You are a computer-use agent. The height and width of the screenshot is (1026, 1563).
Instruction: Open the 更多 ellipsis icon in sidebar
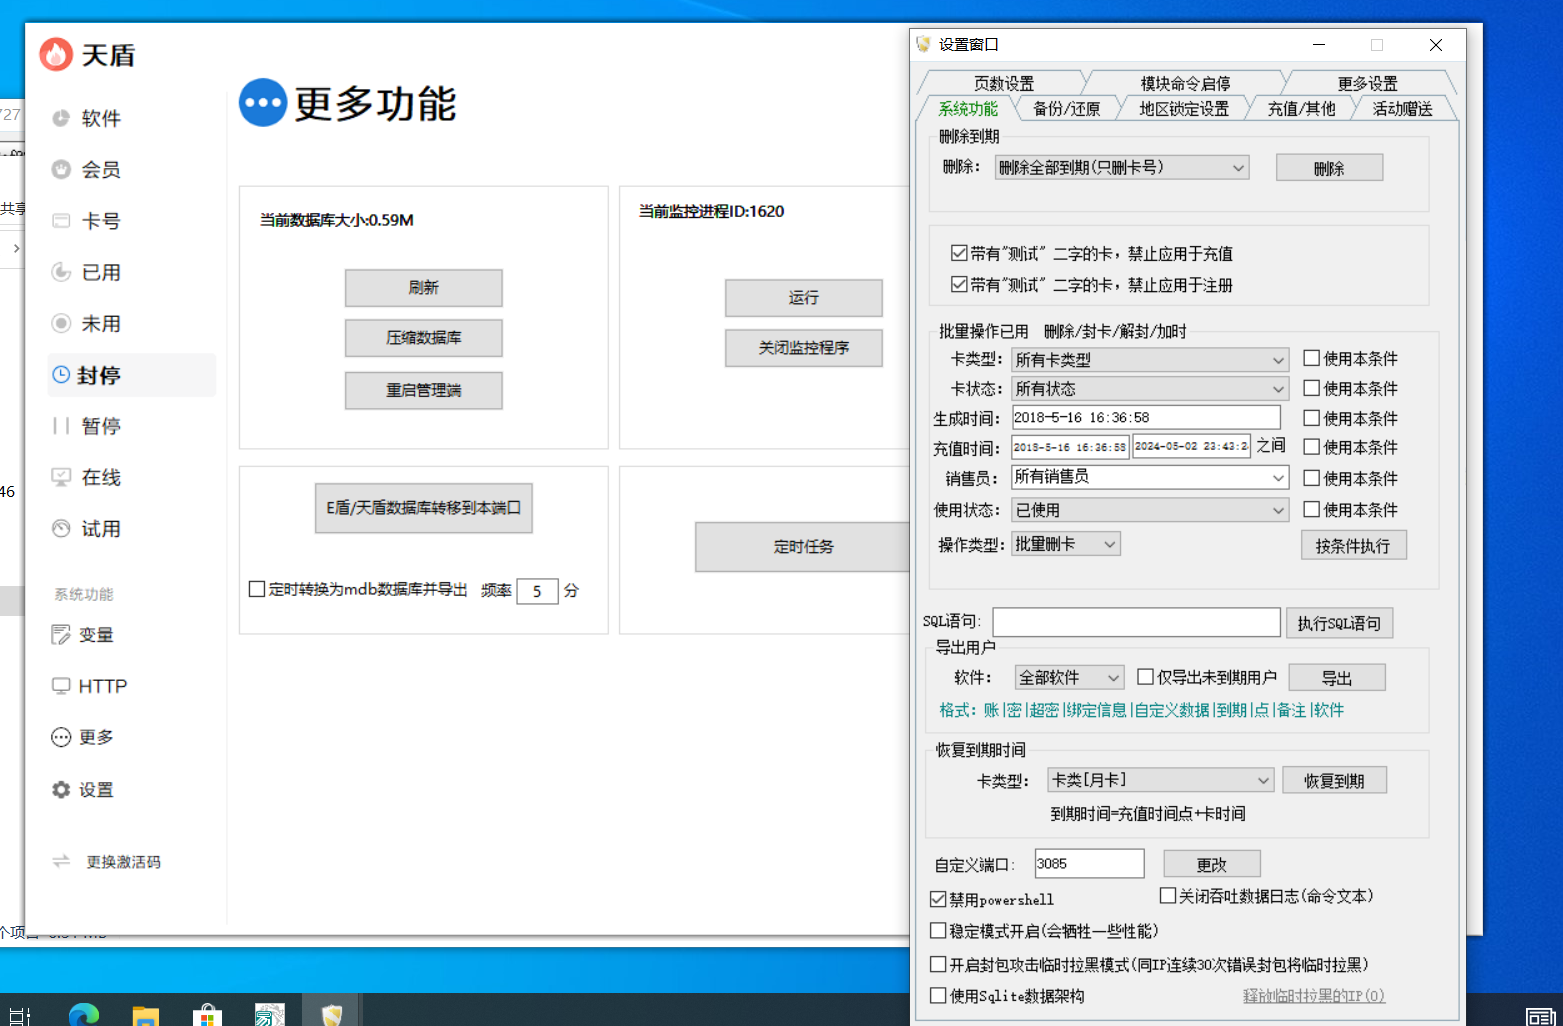(61, 737)
